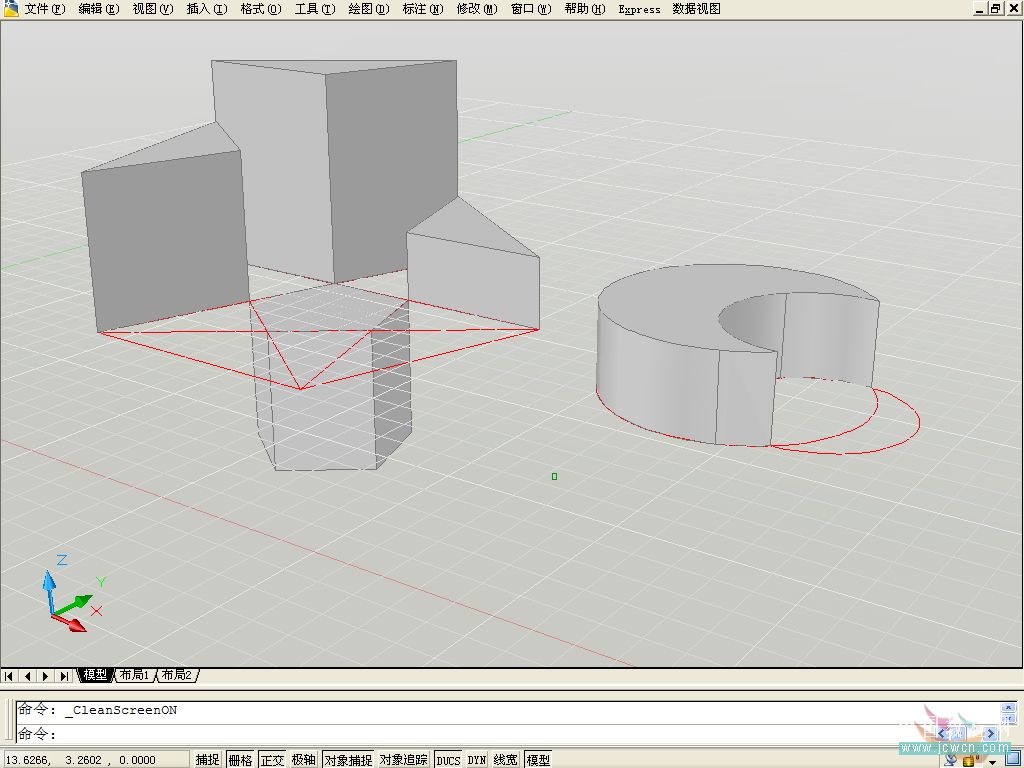Switch to the 布局1 layout tab

point(135,675)
